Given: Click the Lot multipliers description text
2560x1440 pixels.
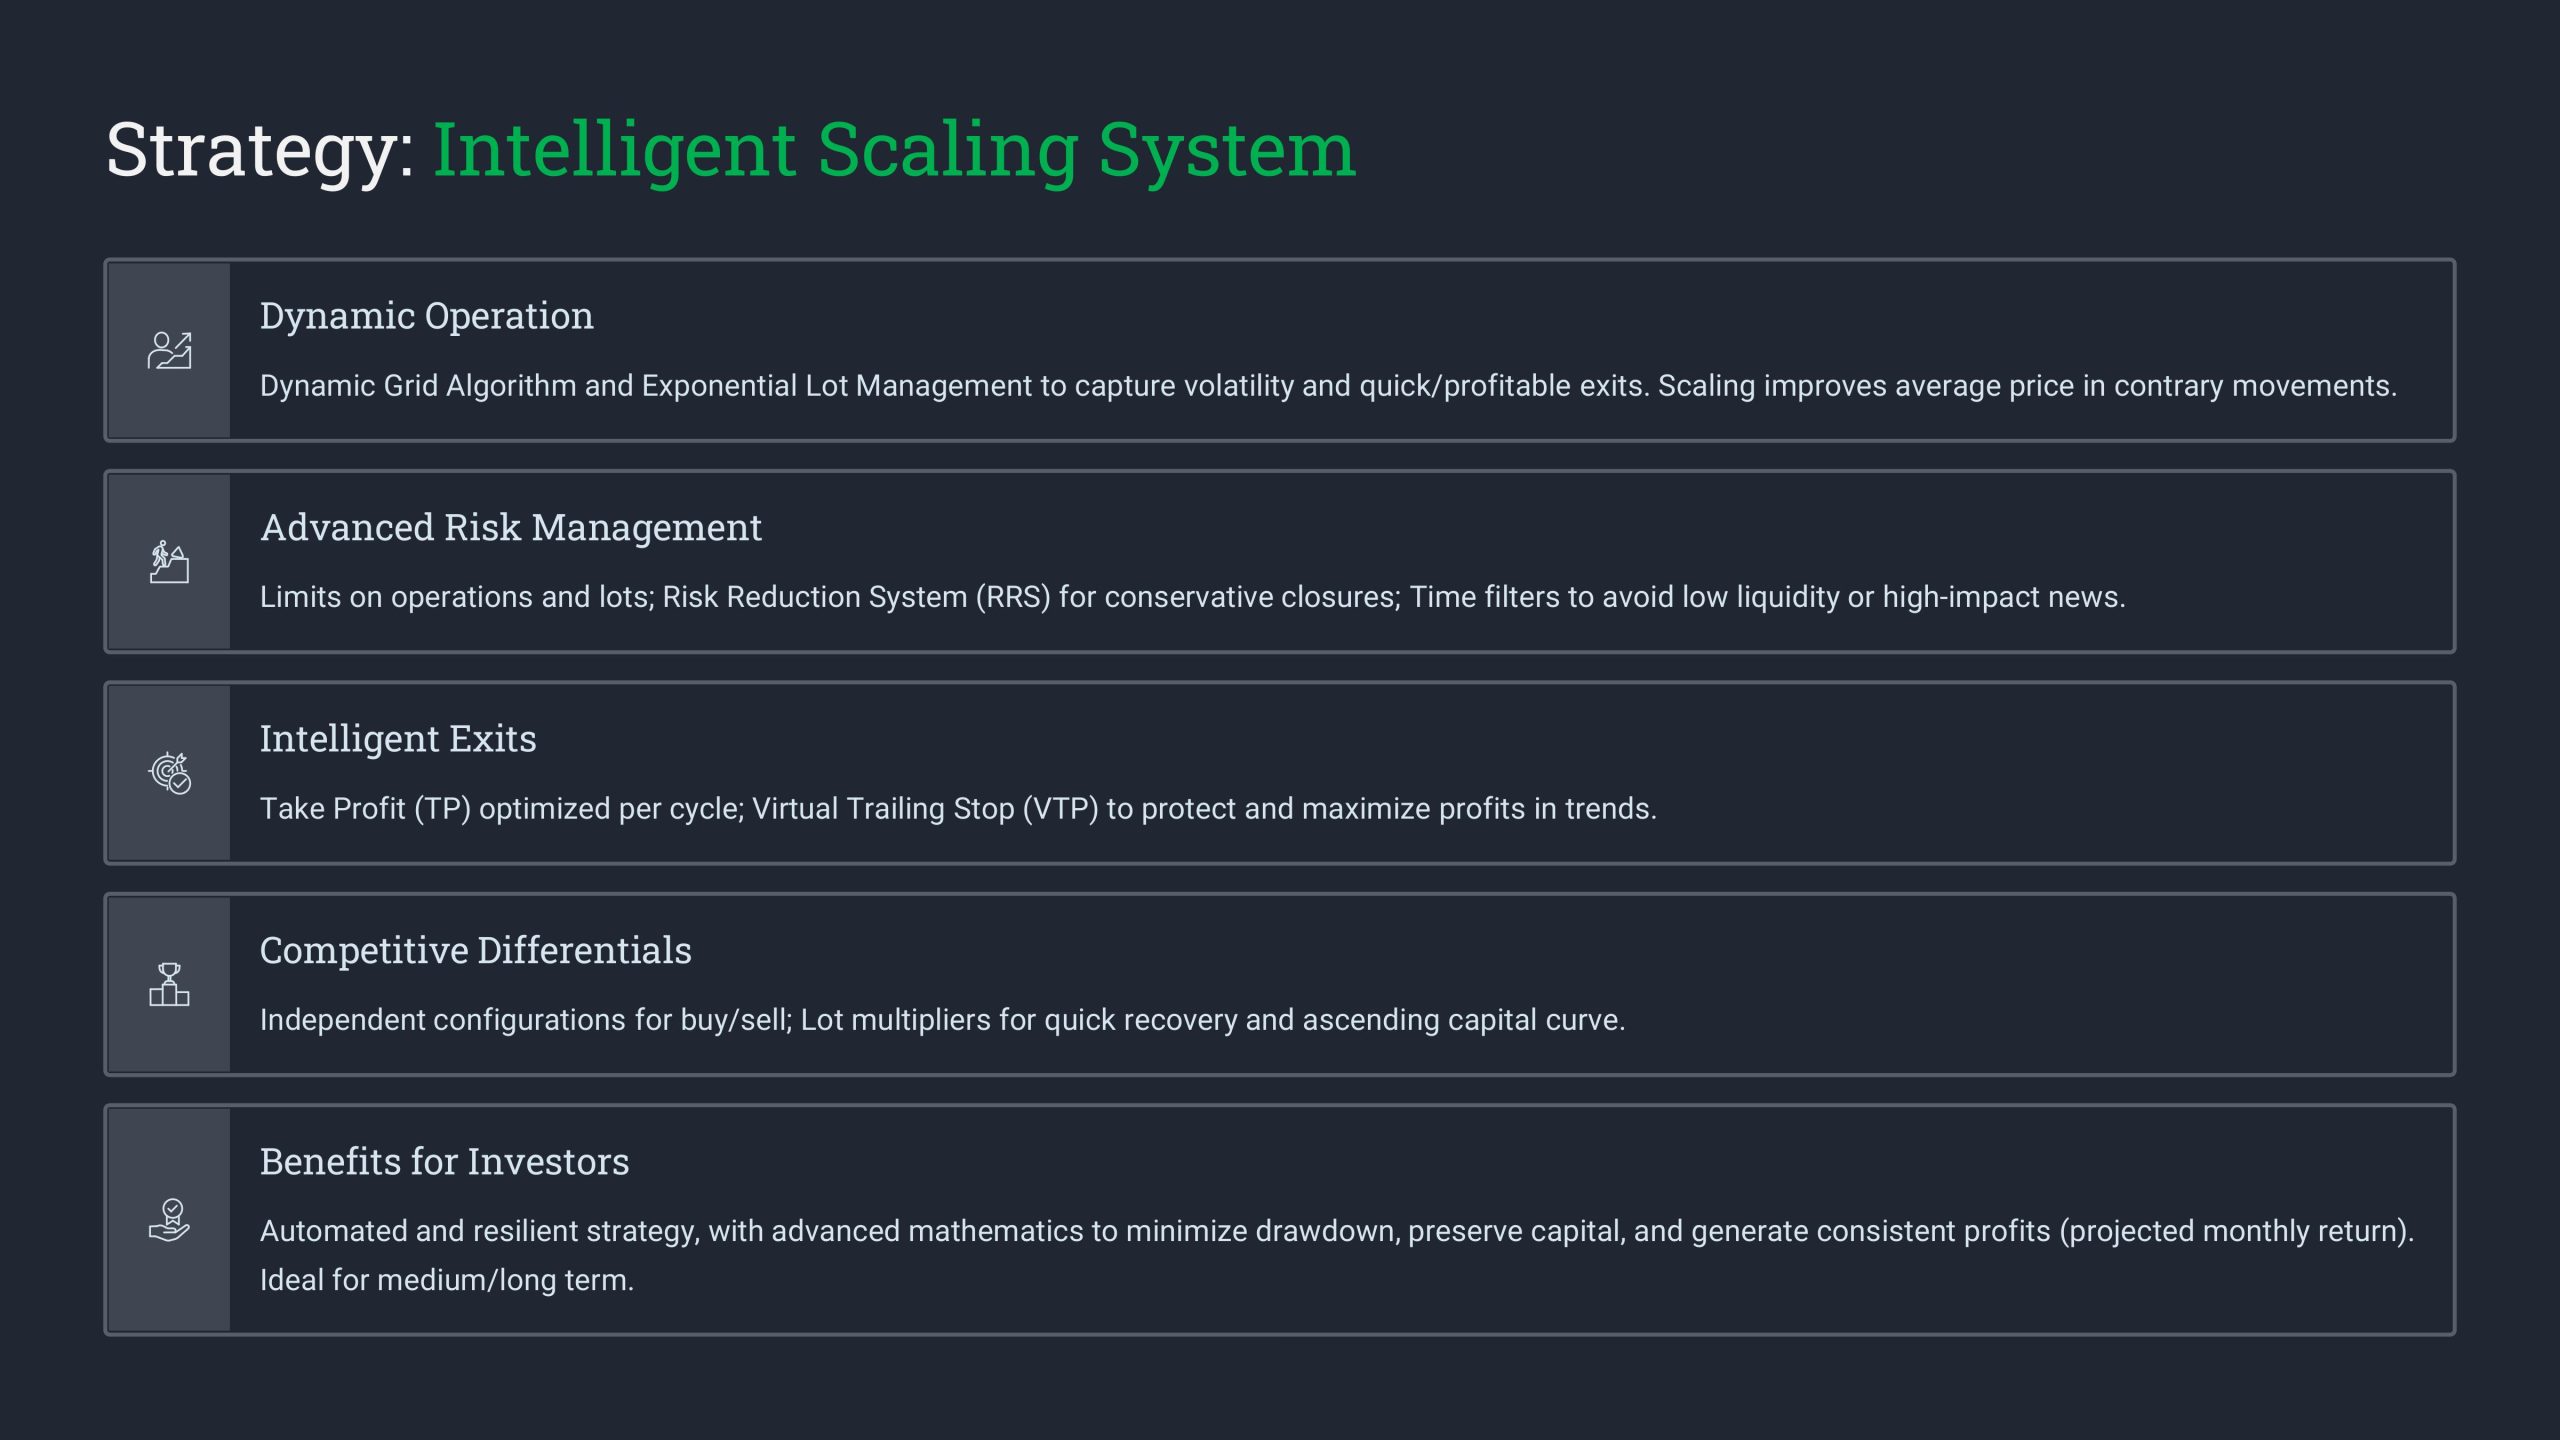Looking at the screenshot, I should [x=942, y=1020].
